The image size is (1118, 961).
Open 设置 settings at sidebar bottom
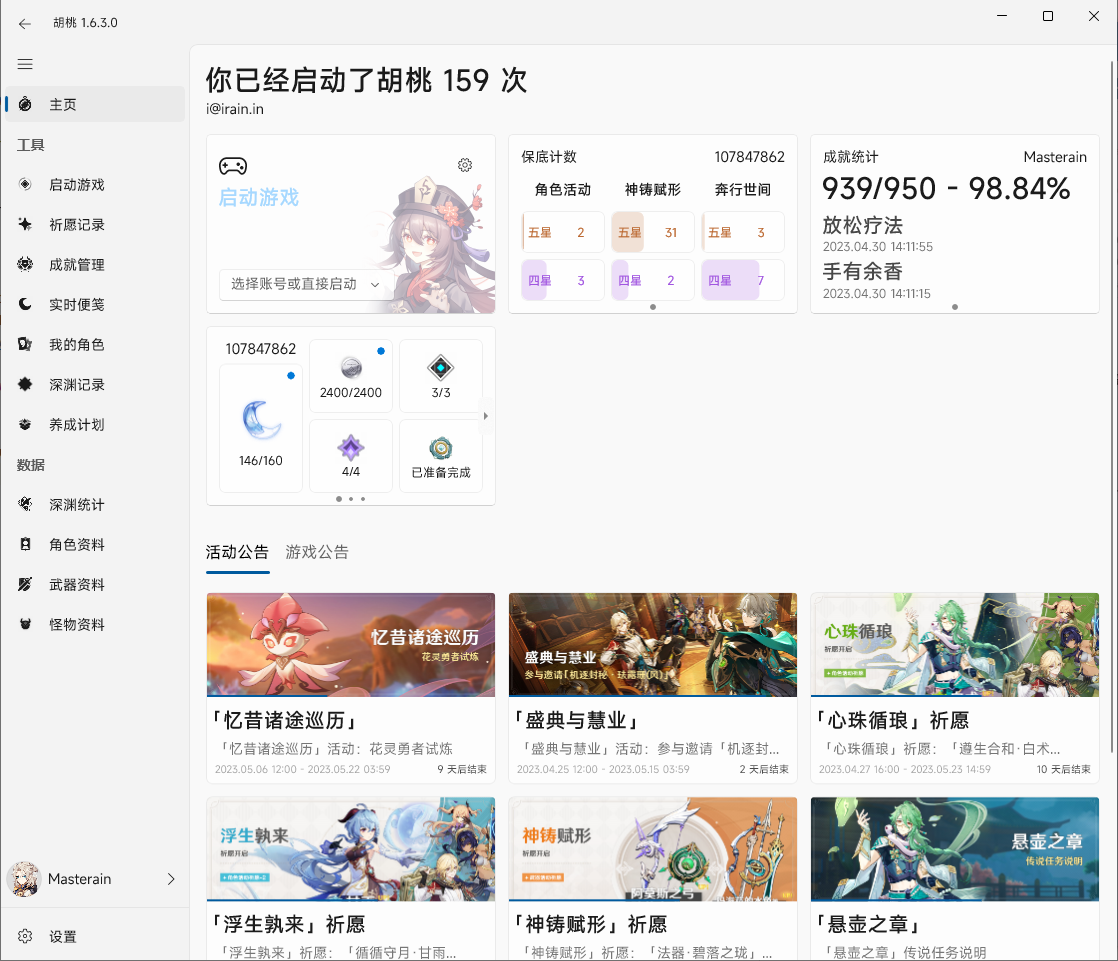[x=95, y=936]
